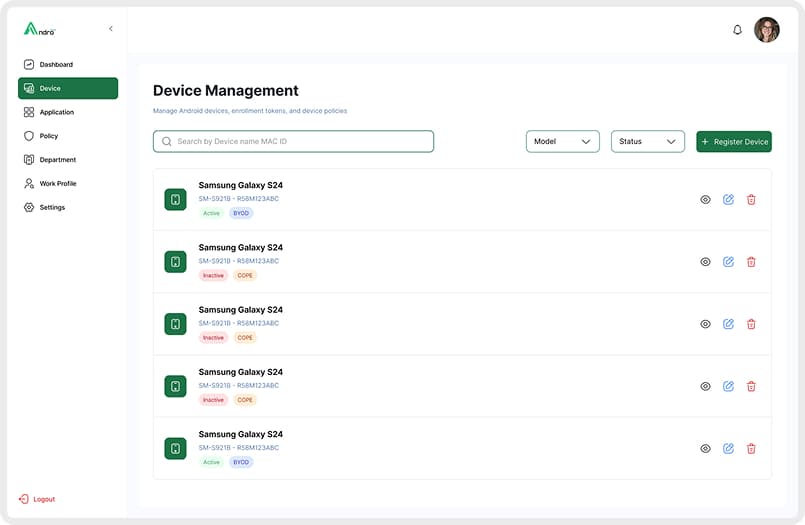805x525 pixels.
Task: Click edit icon on the third device row
Action: point(728,324)
